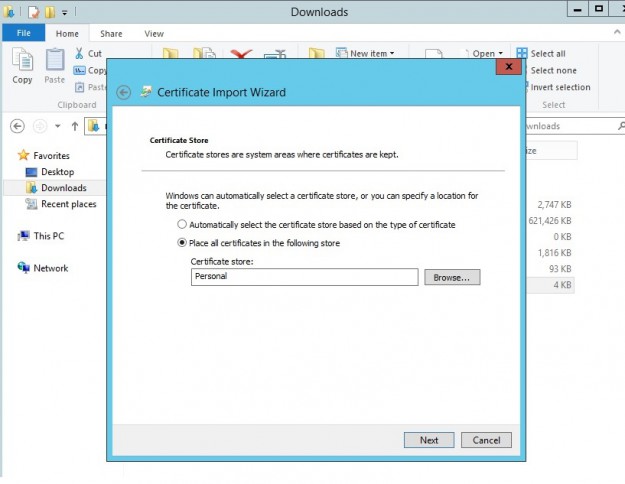Click the Paste clipboard icon in ribbon
The width and height of the screenshot is (625, 484).
click(x=55, y=60)
